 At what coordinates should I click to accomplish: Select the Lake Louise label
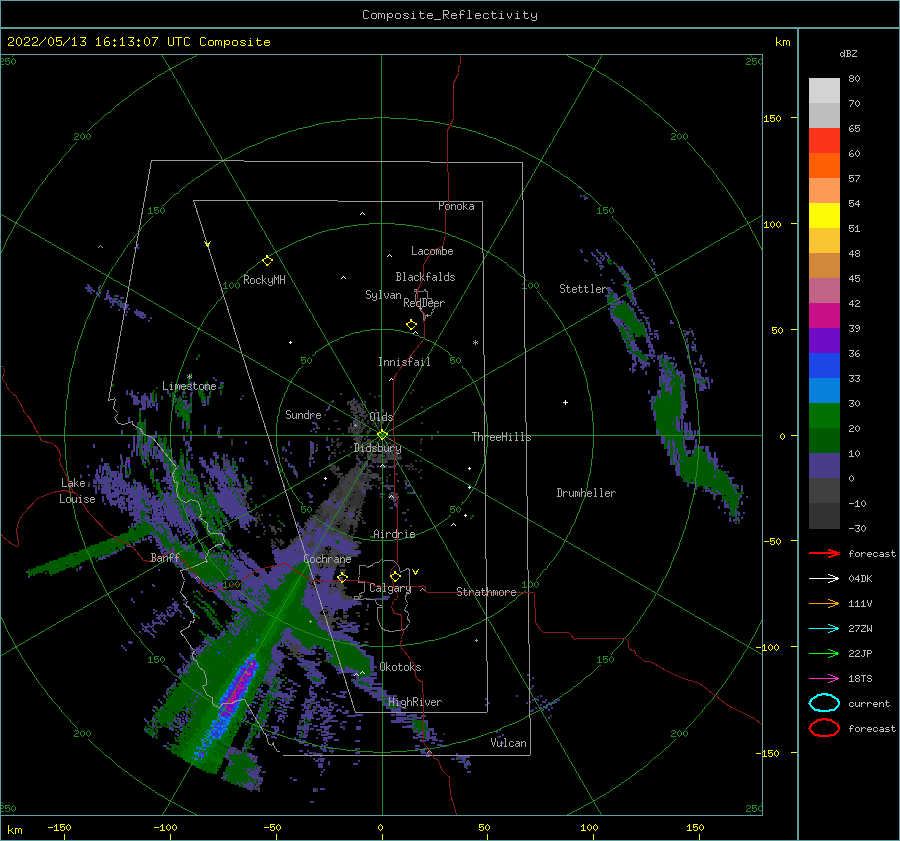(x=78, y=491)
